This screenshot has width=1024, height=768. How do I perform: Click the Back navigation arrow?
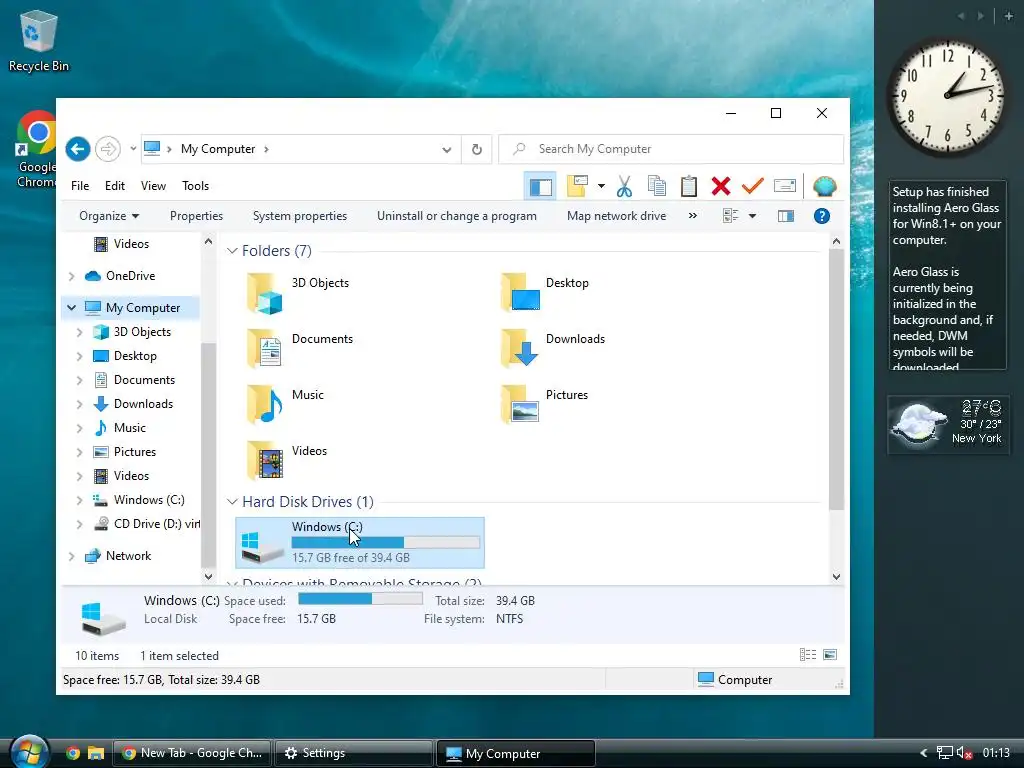[78, 149]
